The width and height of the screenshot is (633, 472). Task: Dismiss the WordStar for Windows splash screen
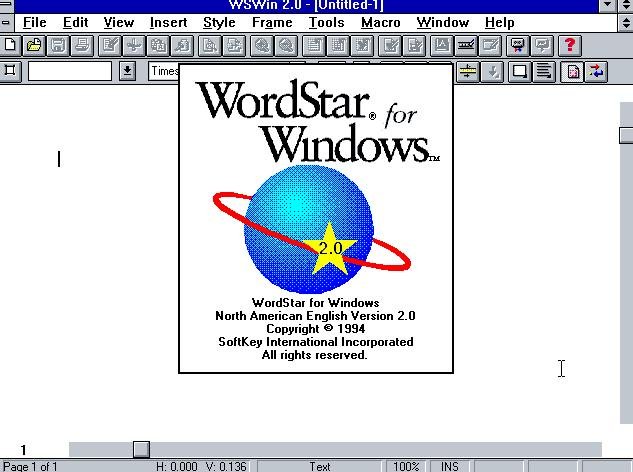point(316,218)
